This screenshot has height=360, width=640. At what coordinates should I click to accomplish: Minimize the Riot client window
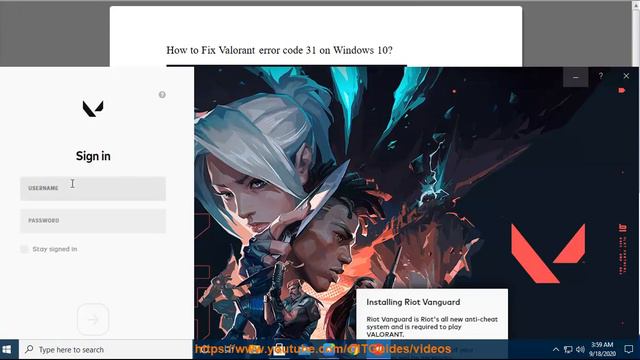click(576, 77)
